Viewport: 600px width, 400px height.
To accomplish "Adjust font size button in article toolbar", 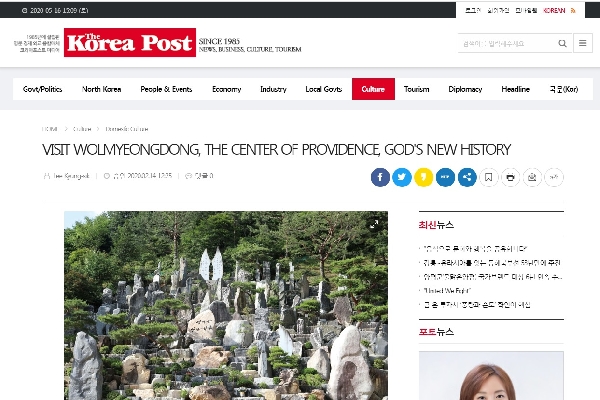I will click(x=554, y=177).
